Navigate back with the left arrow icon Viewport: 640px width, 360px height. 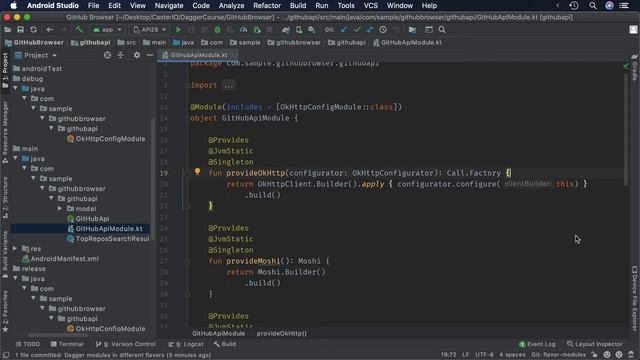(x=49, y=30)
